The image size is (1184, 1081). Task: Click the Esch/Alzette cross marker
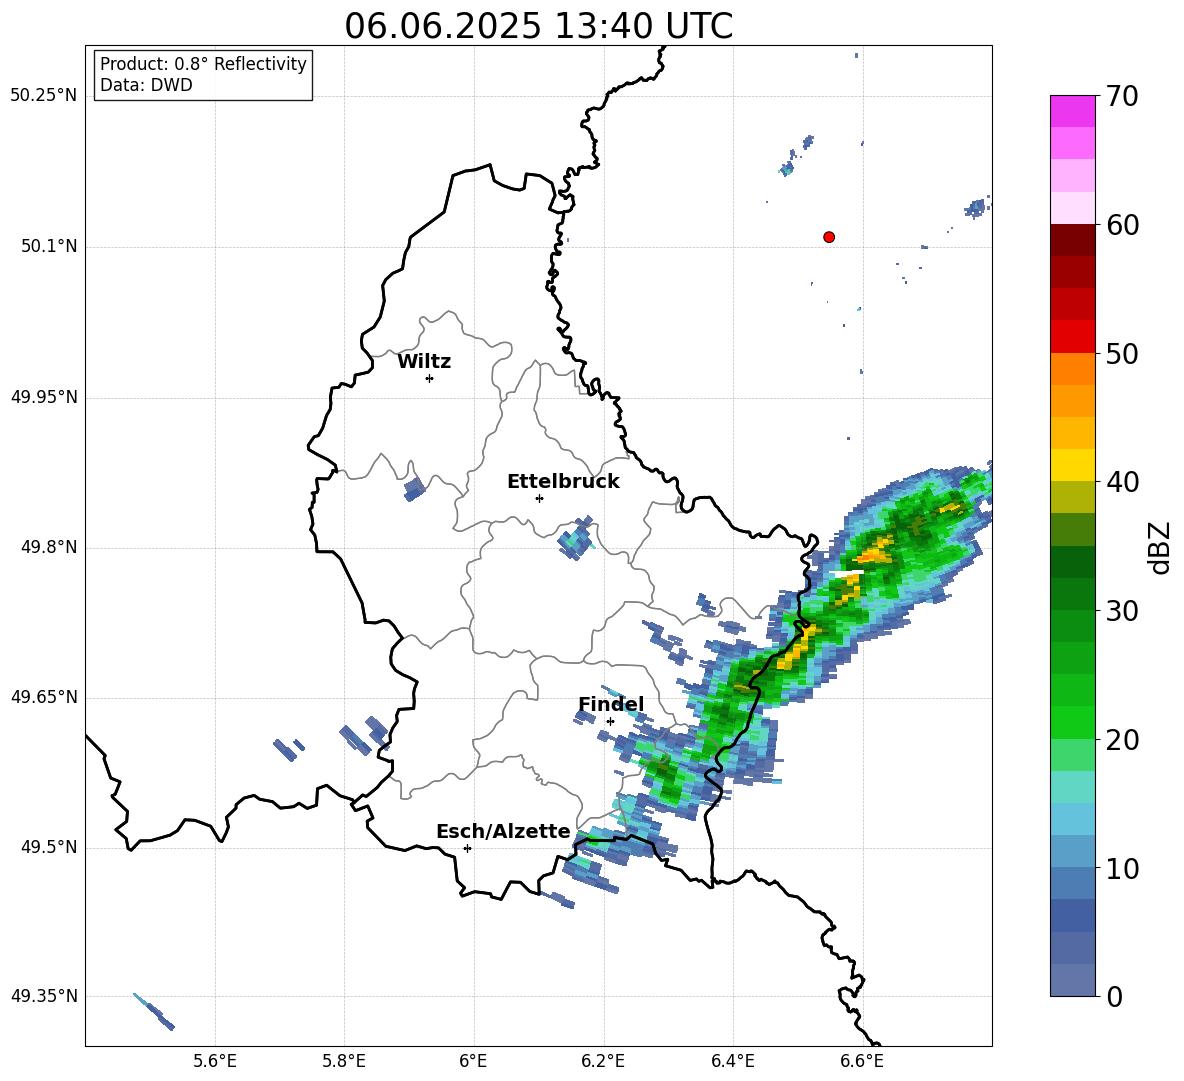tap(467, 848)
